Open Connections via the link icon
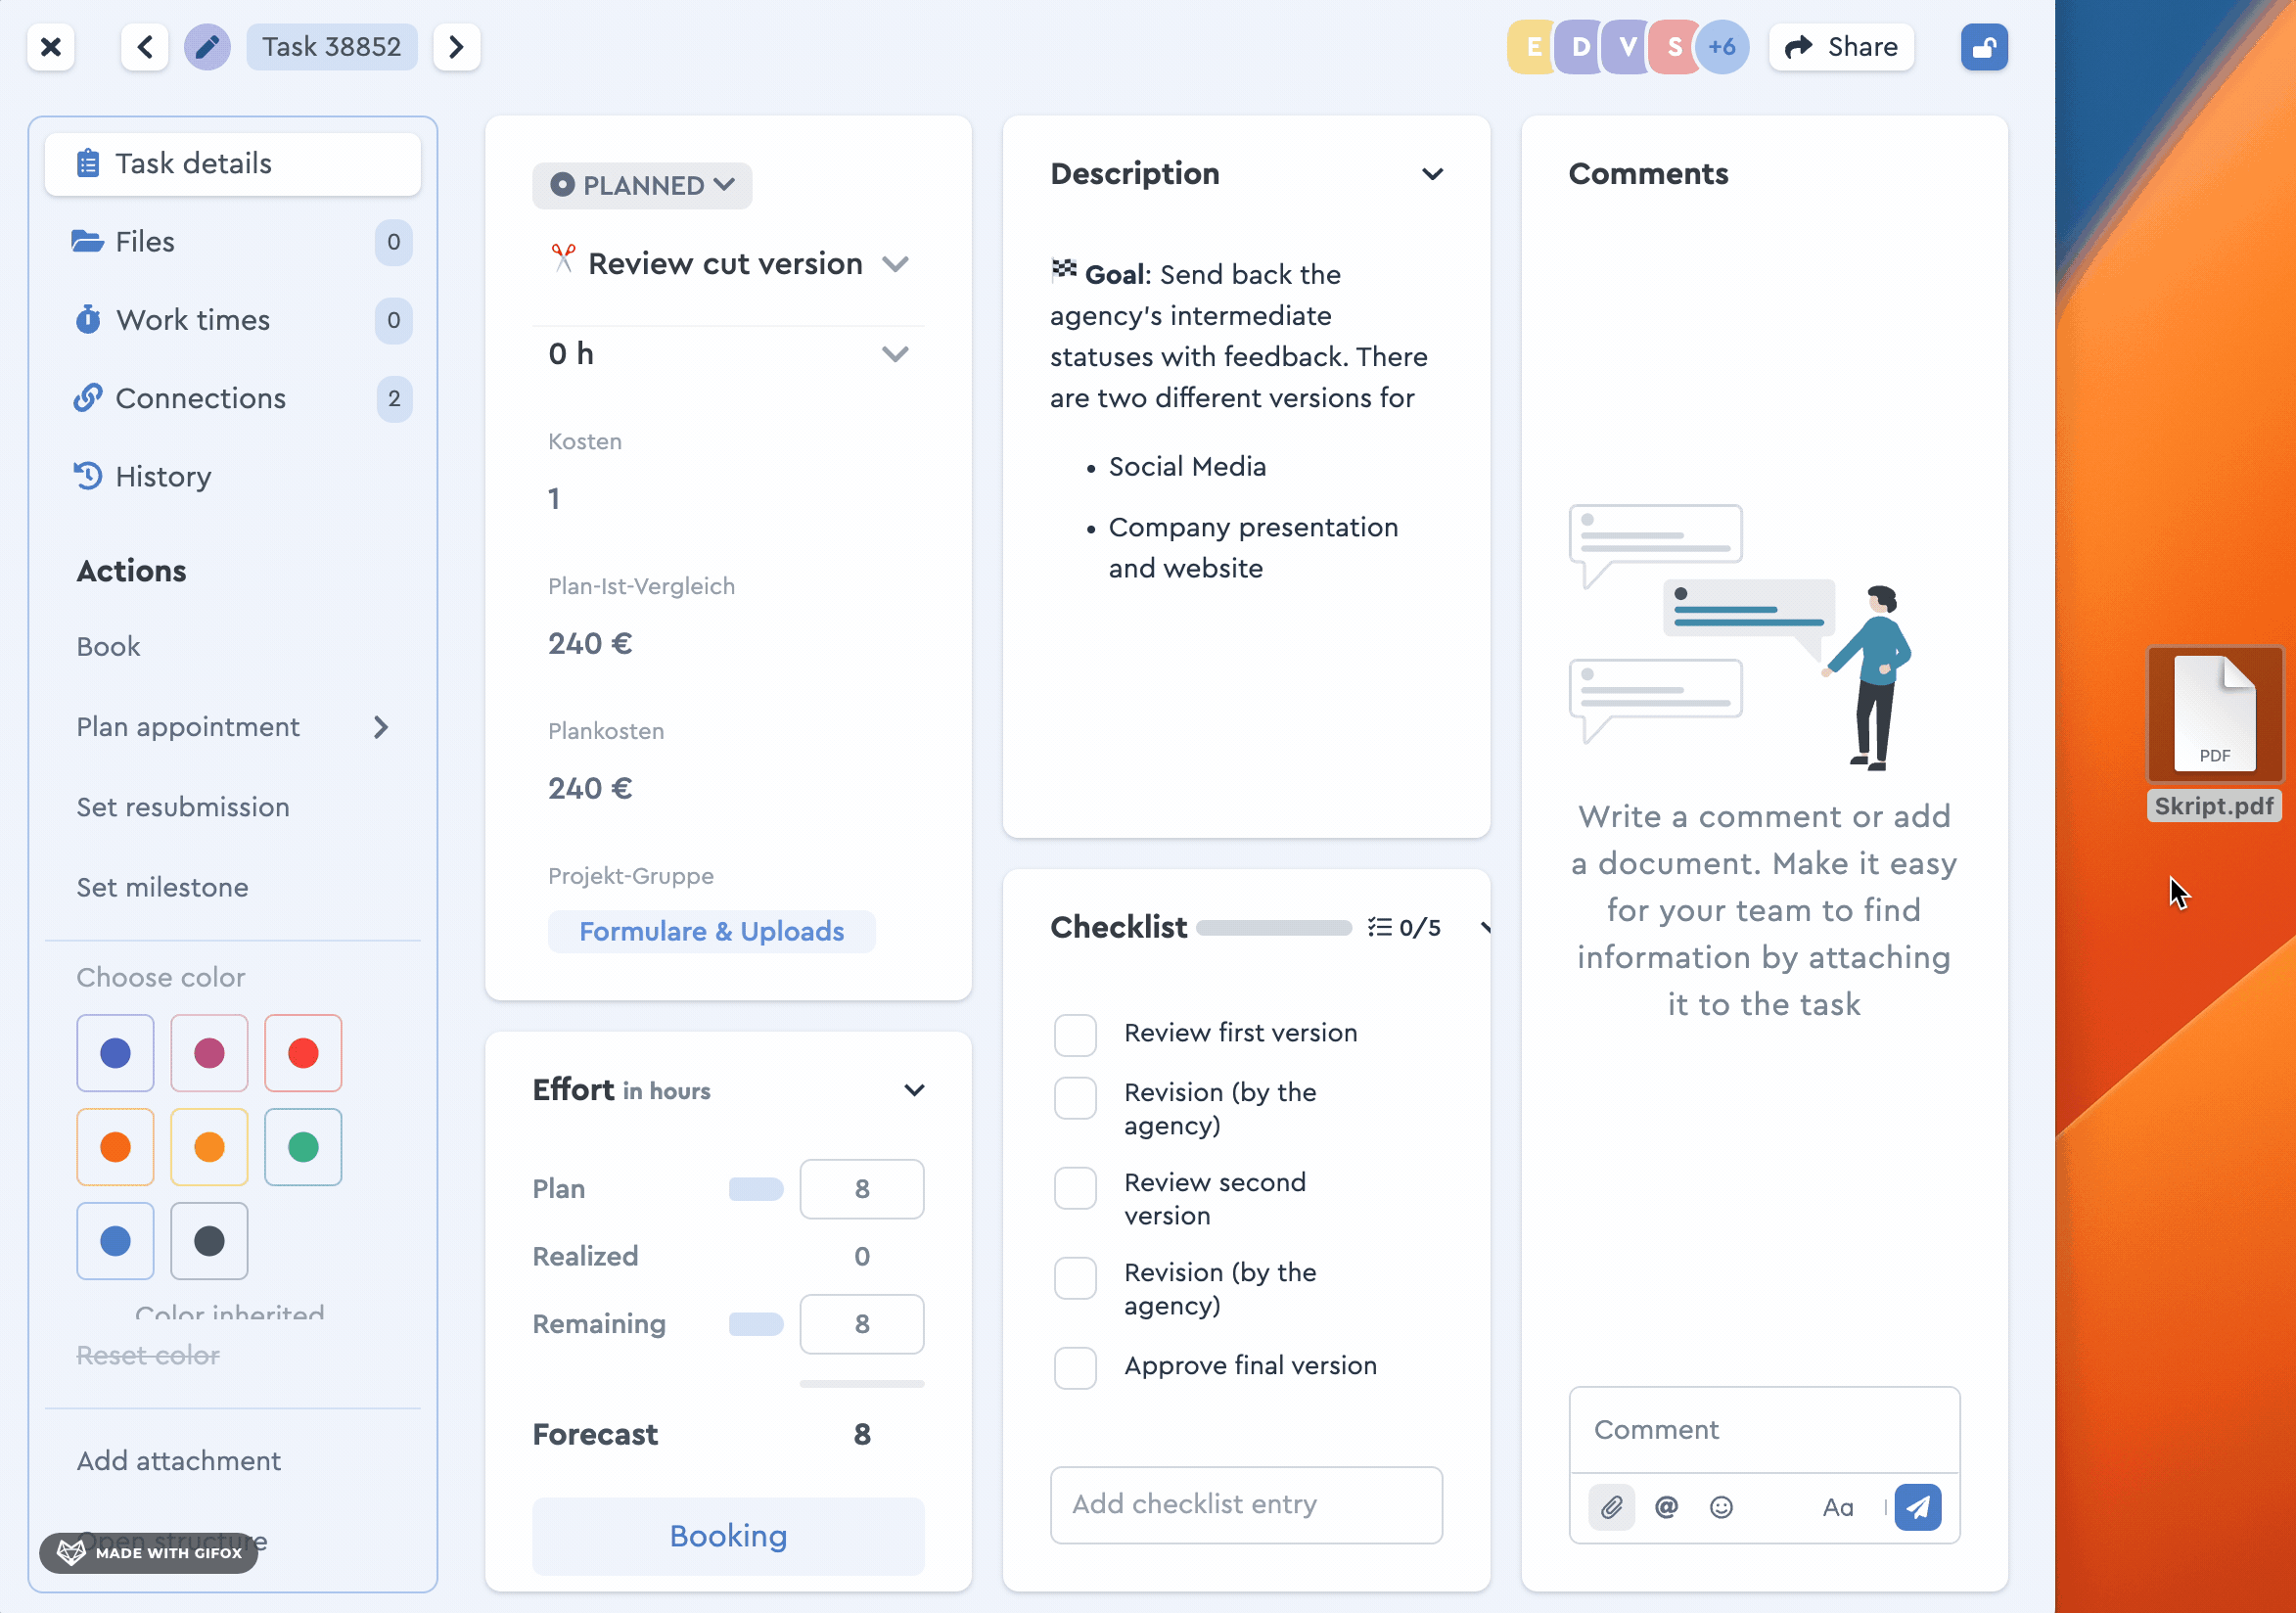The height and width of the screenshot is (1613, 2296). 88,398
